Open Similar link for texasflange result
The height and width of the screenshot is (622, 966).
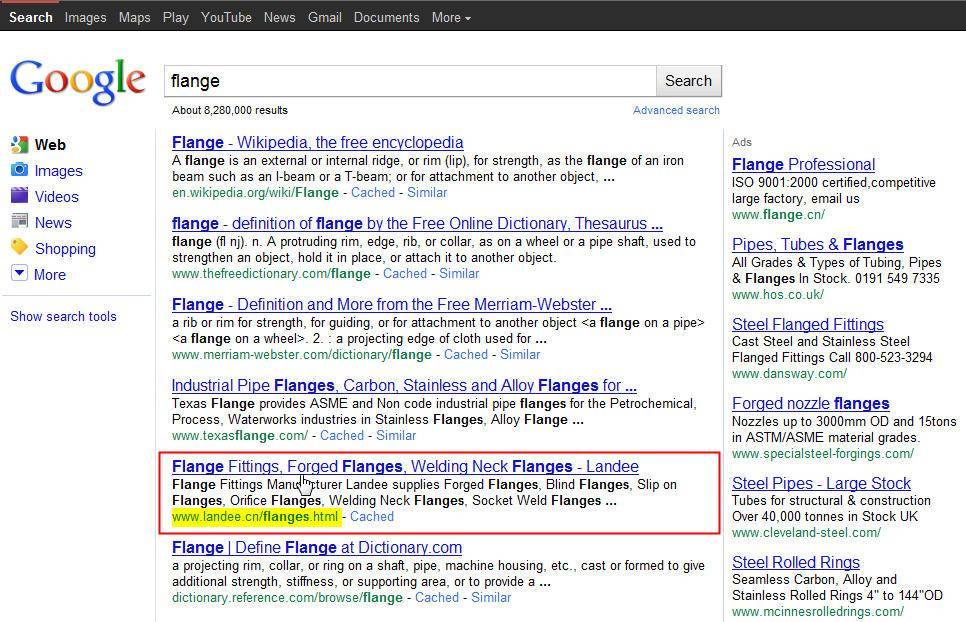click(x=396, y=435)
